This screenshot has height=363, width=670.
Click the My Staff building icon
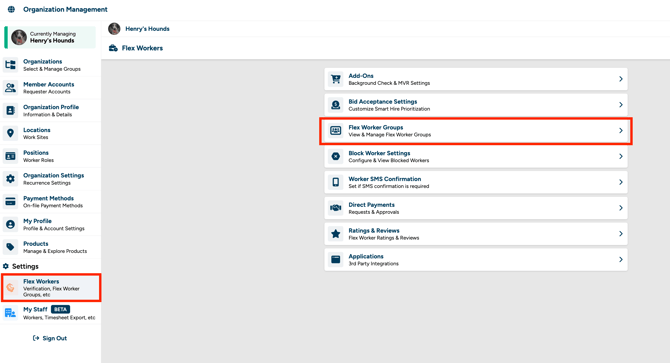coord(10,313)
